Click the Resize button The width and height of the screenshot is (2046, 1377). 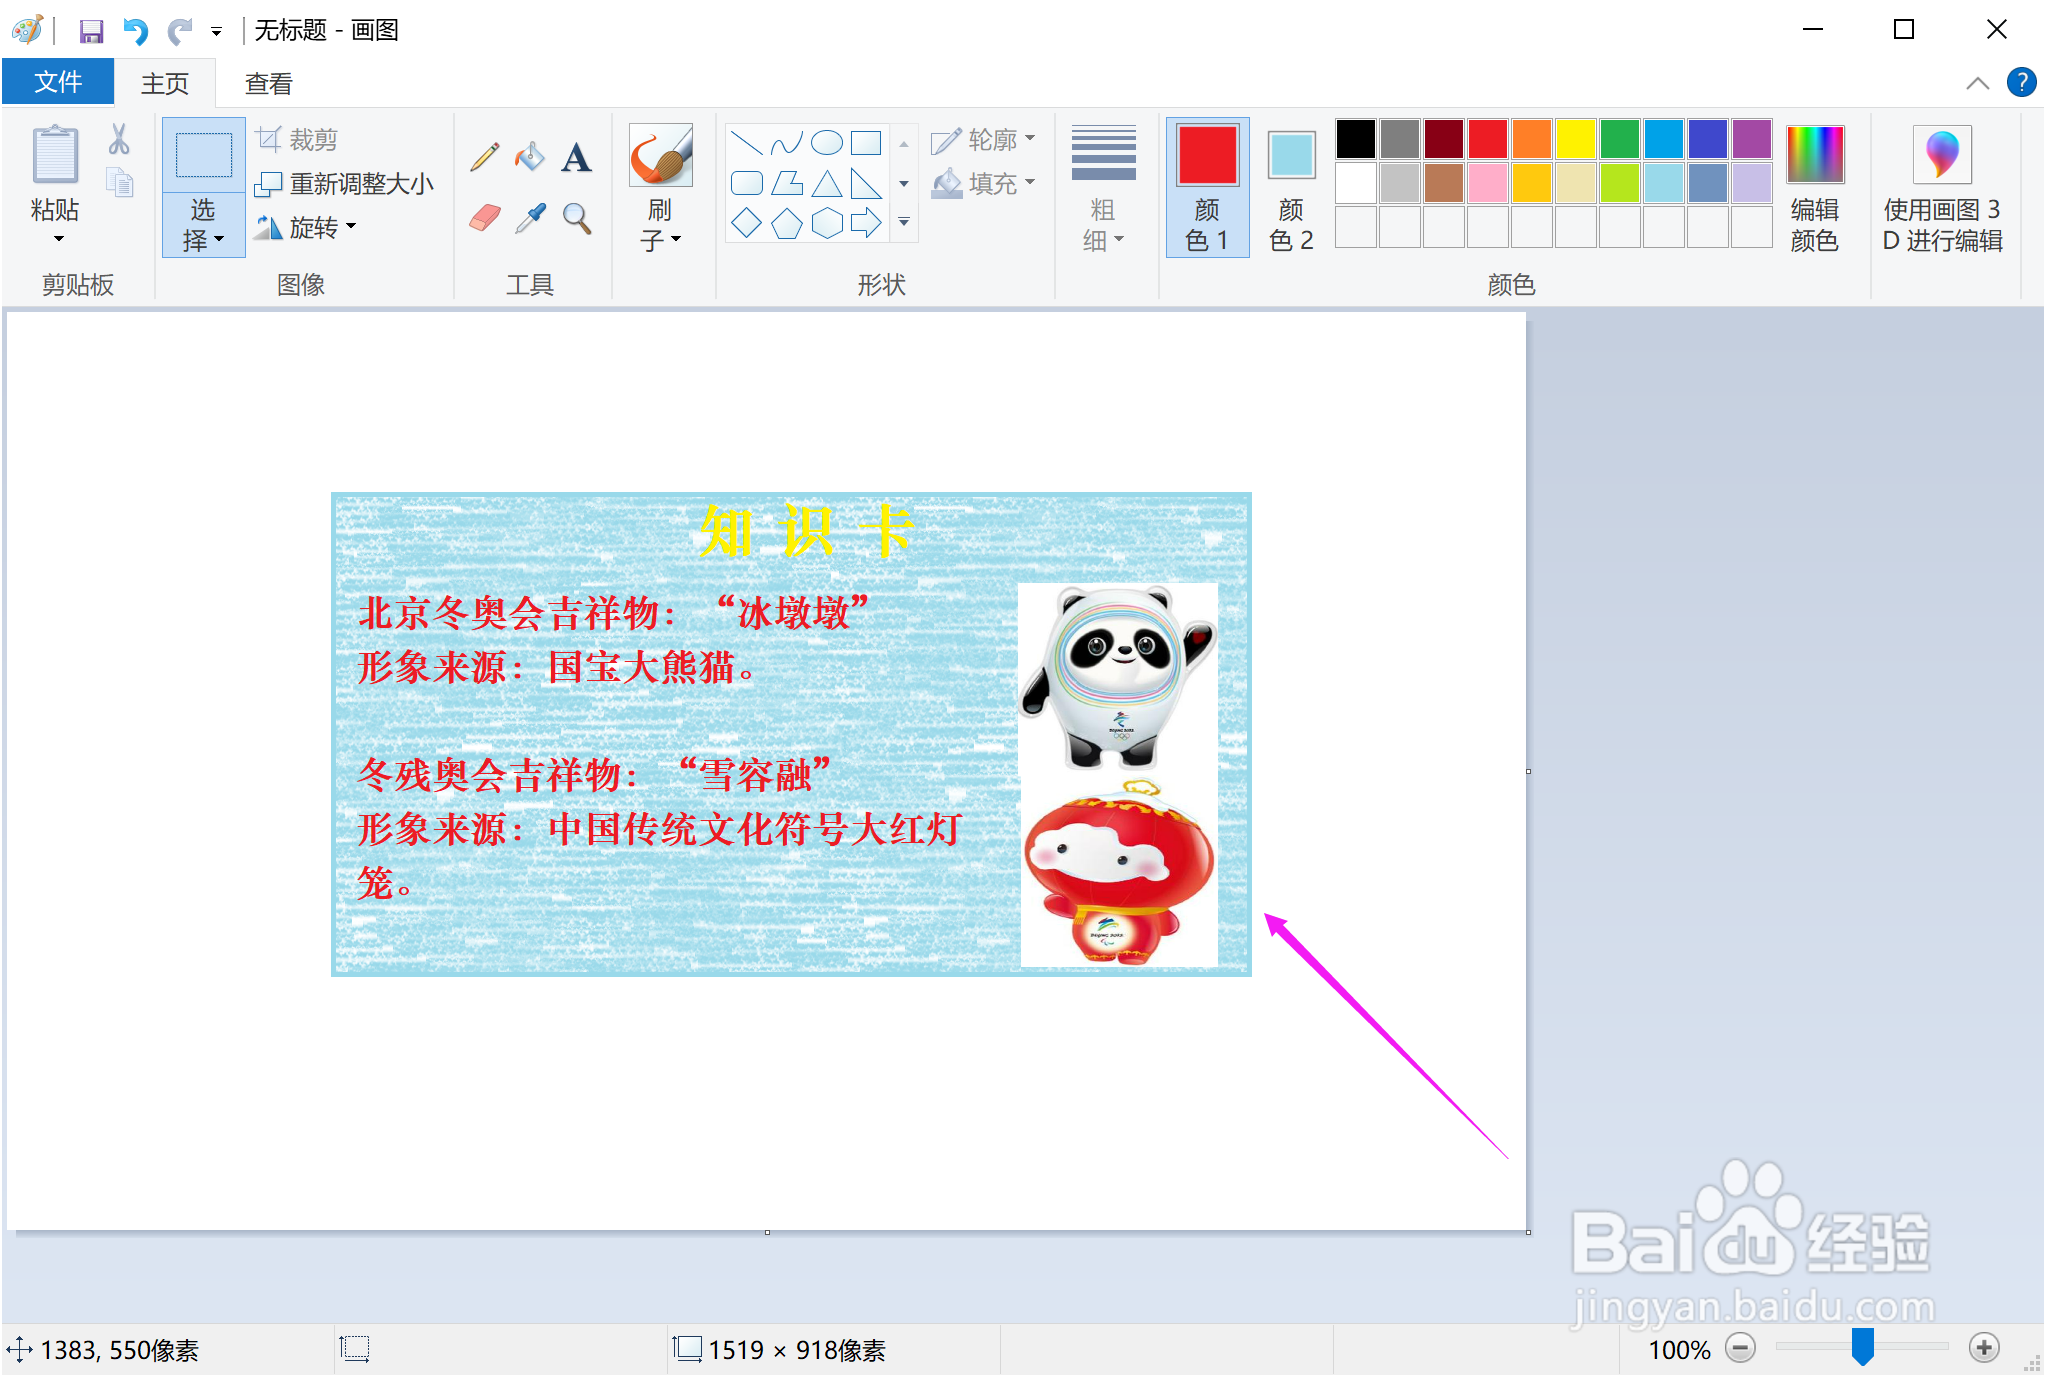[345, 184]
